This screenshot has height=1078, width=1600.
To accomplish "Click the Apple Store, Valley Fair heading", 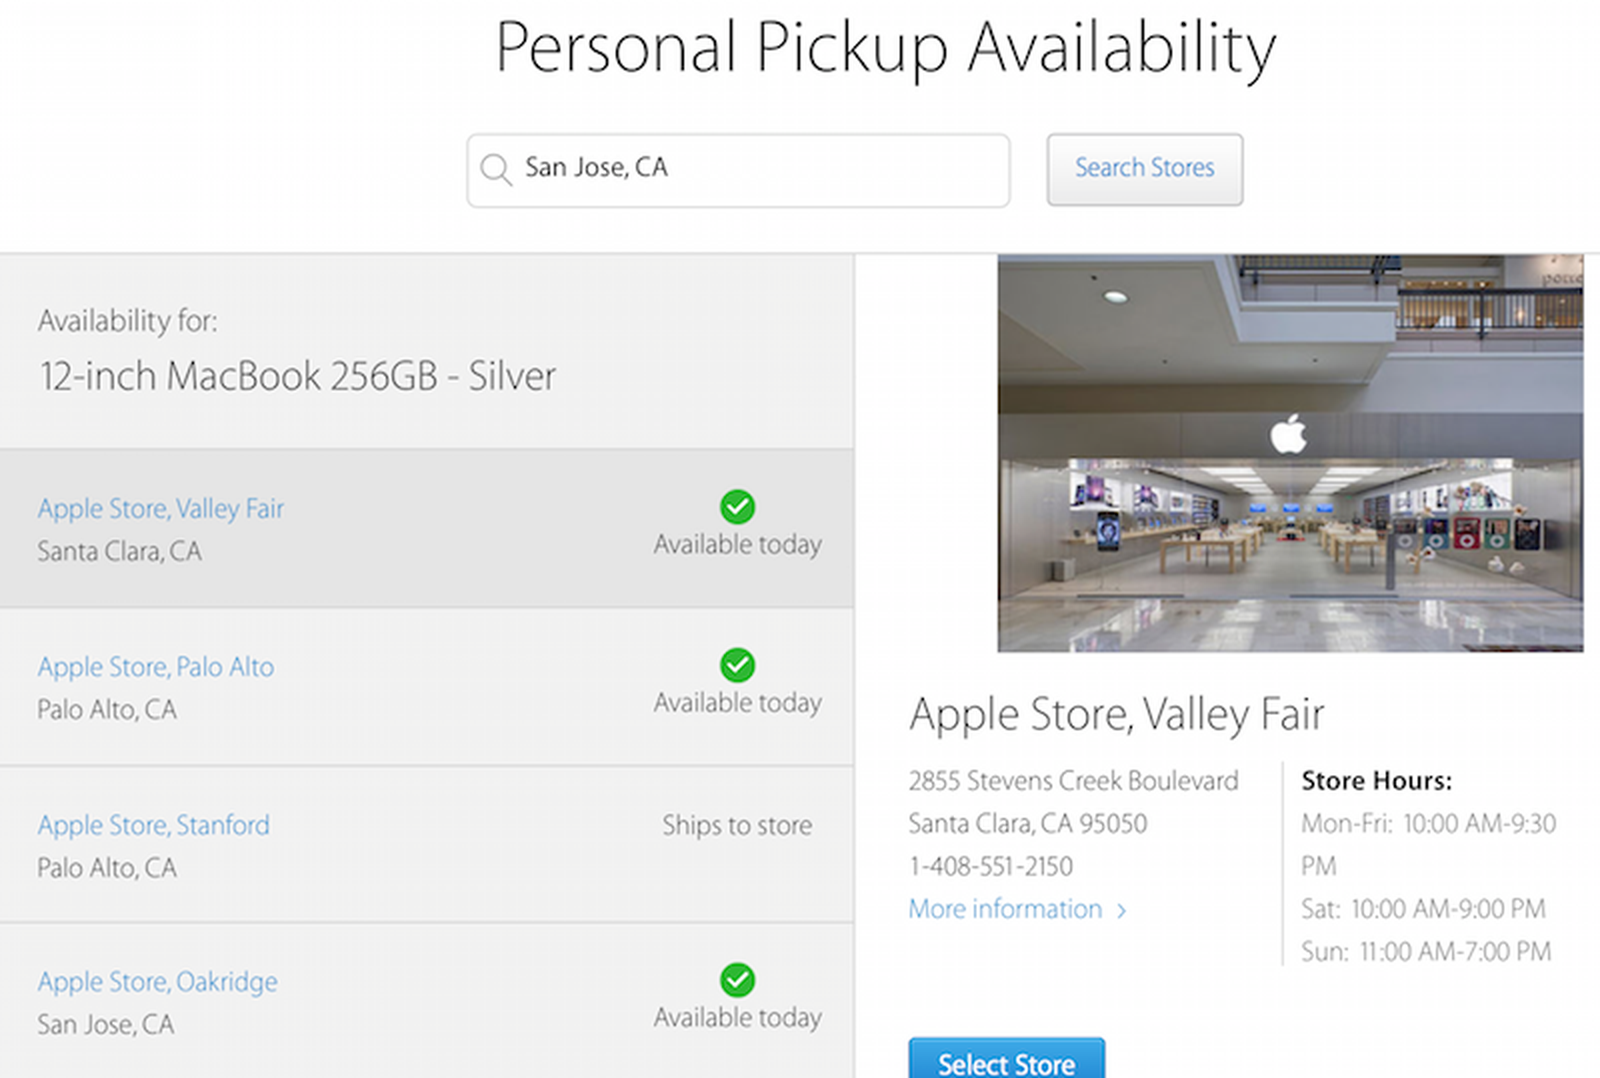I will 1116,715.
